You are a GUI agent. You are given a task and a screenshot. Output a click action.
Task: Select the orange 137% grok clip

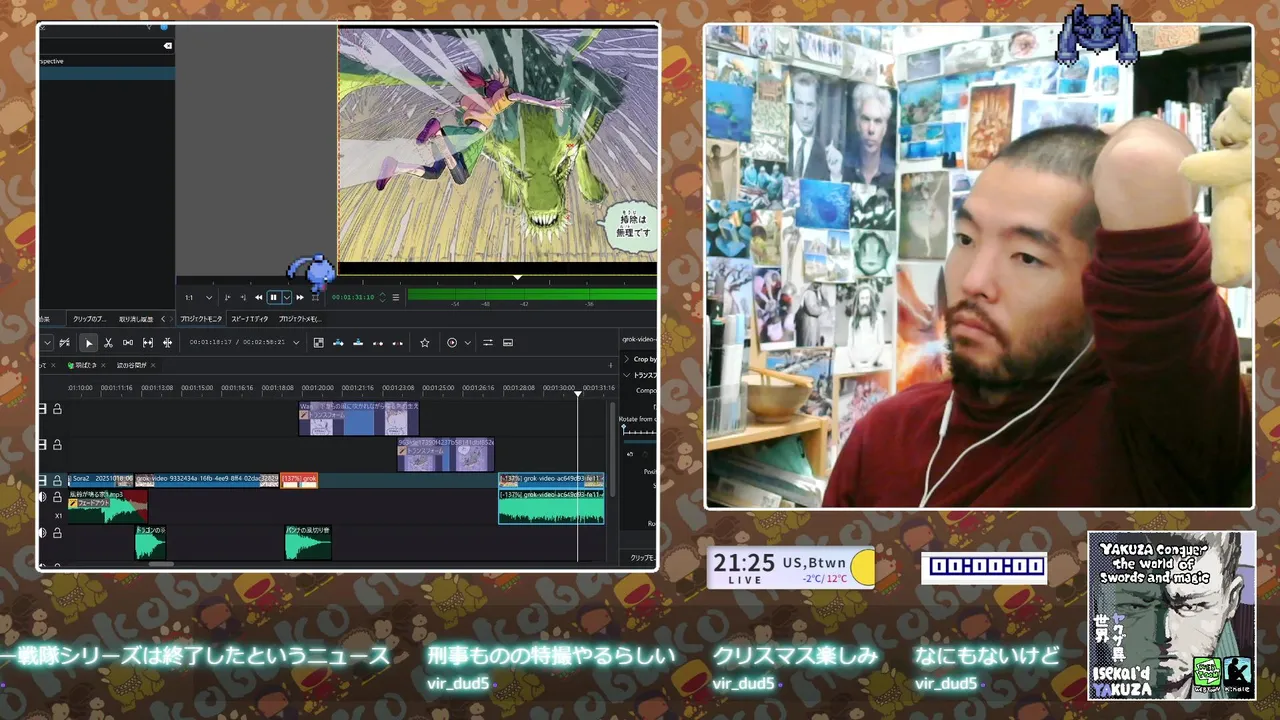click(x=299, y=480)
